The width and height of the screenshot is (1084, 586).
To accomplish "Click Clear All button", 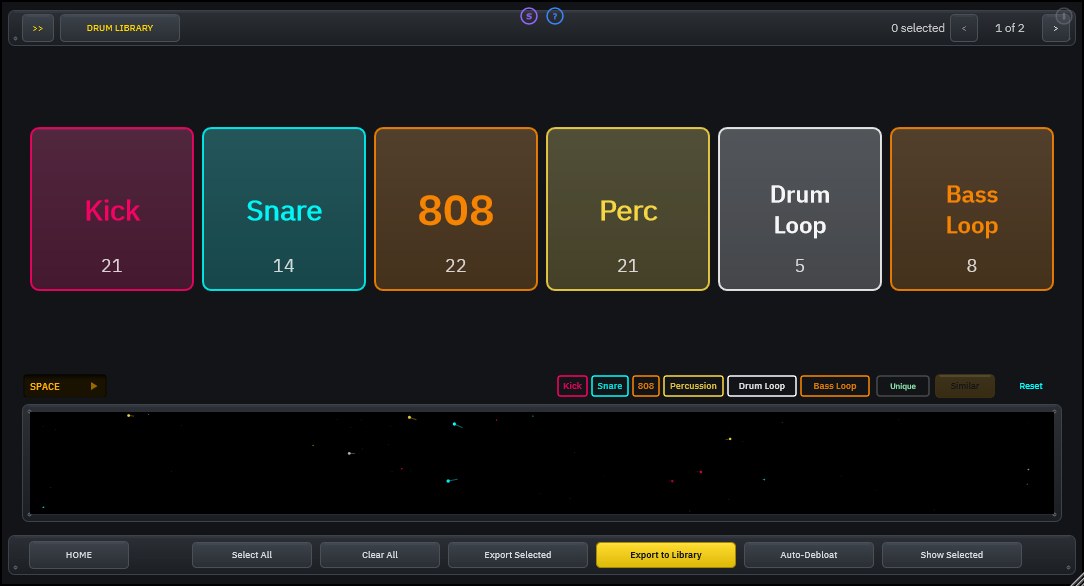I will click(380, 555).
